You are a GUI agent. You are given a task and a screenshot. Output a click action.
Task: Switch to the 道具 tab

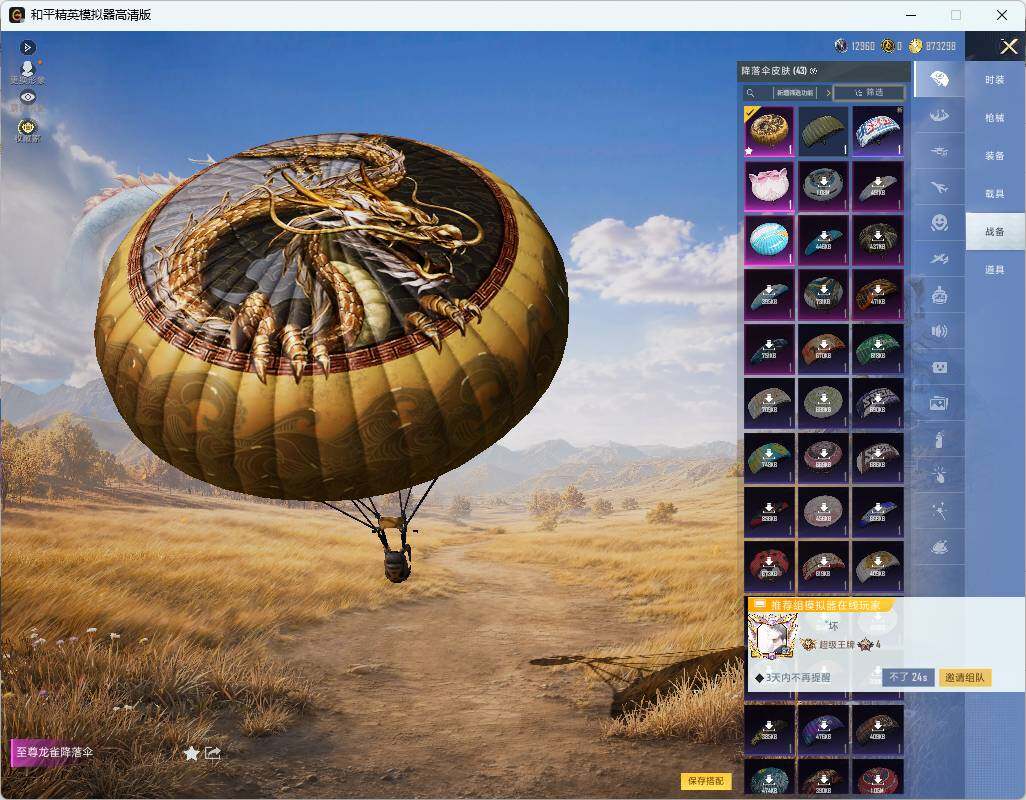[x=995, y=270]
